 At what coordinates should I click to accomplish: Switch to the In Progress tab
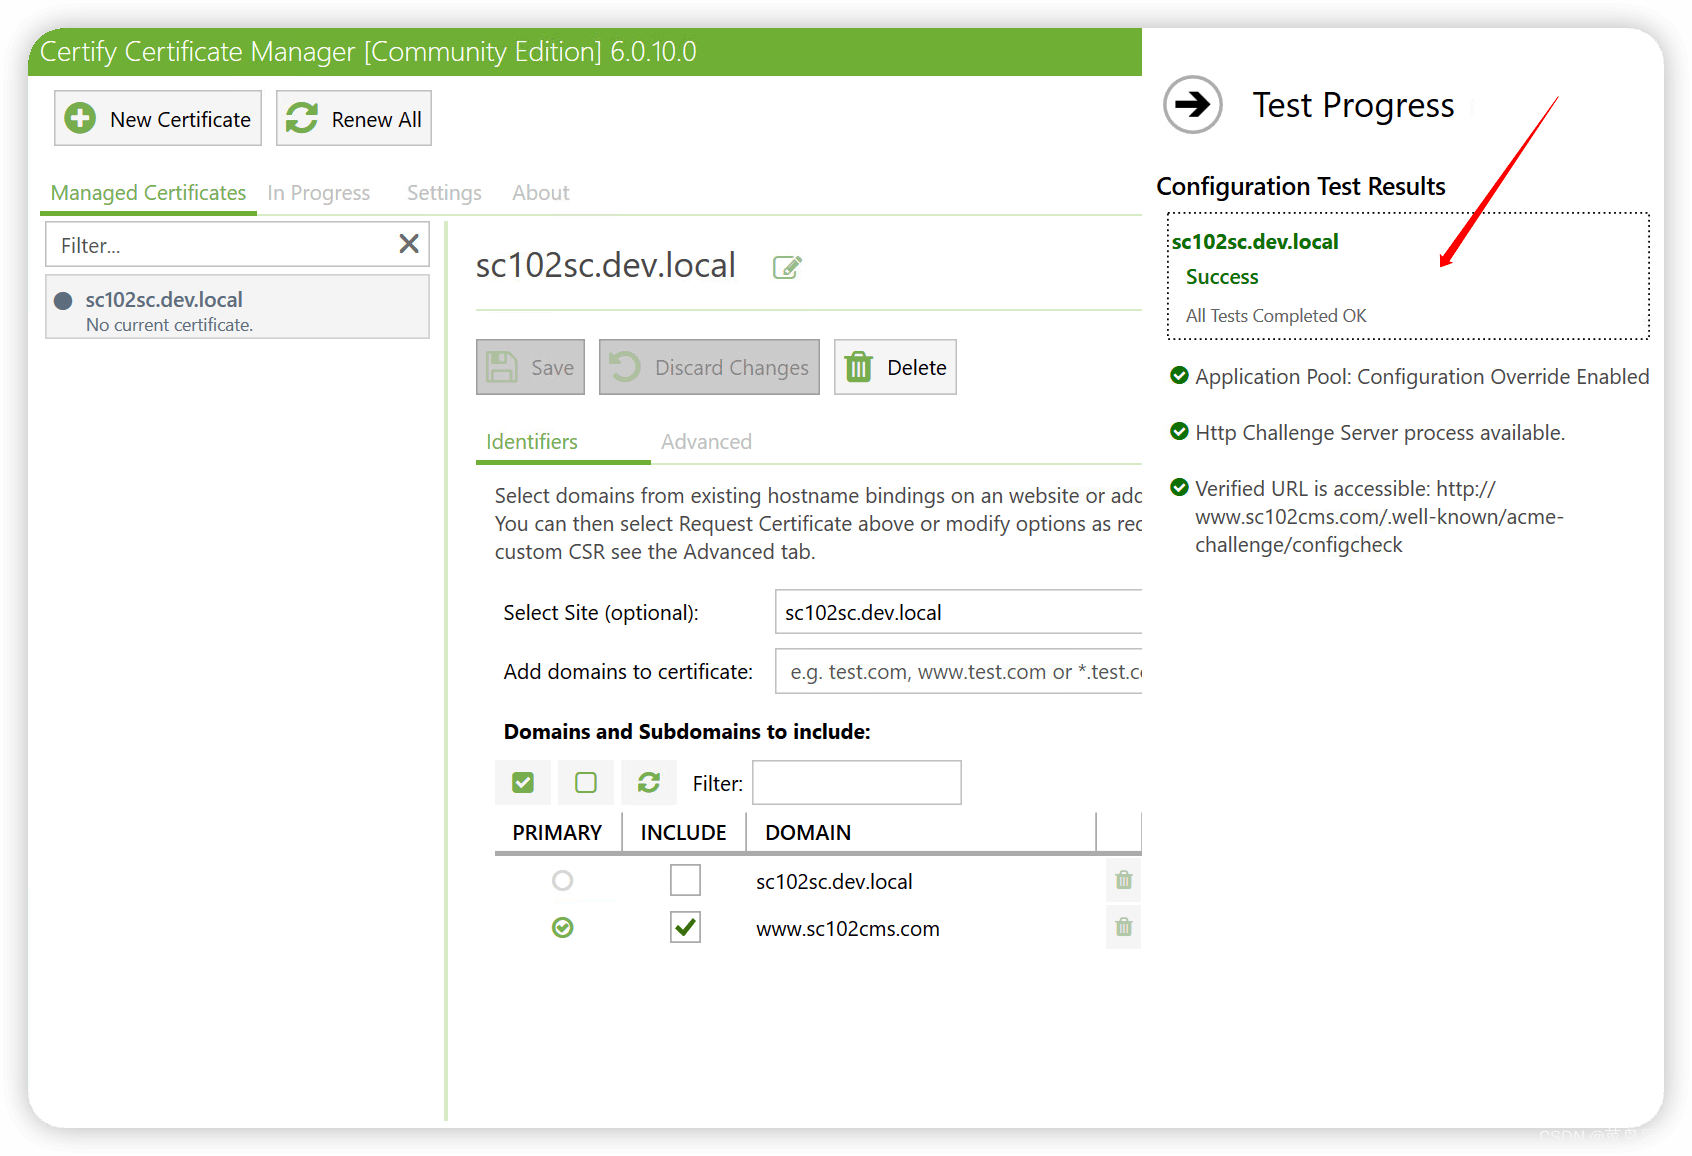[x=319, y=193]
